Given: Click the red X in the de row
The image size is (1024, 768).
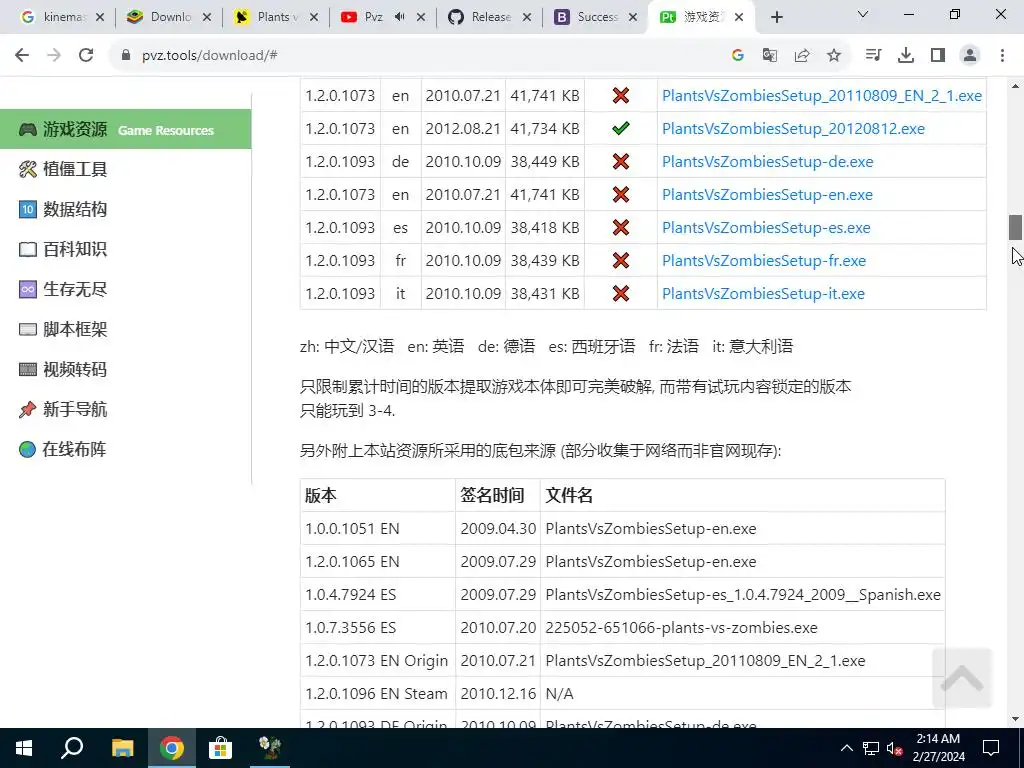Looking at the screenshot, I should pos(620,161).
